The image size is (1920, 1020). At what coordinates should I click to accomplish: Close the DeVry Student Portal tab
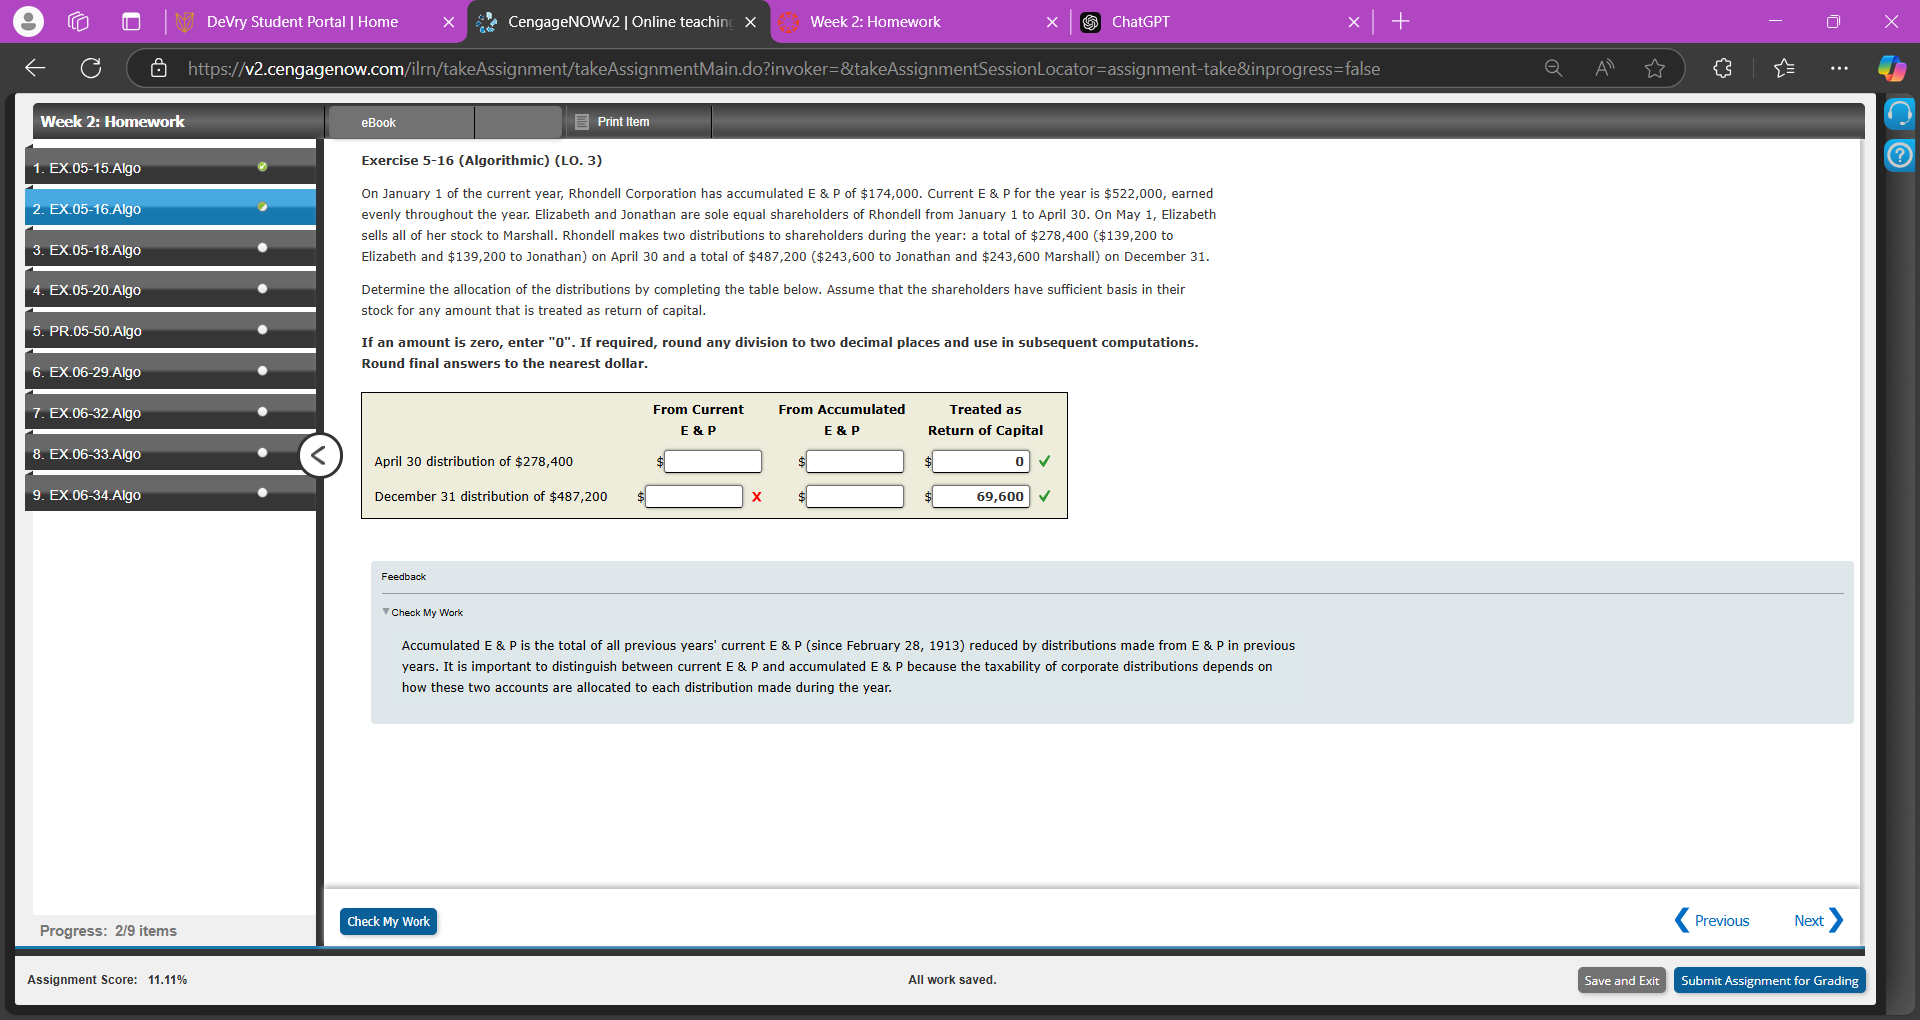click(x=448, y=22)
